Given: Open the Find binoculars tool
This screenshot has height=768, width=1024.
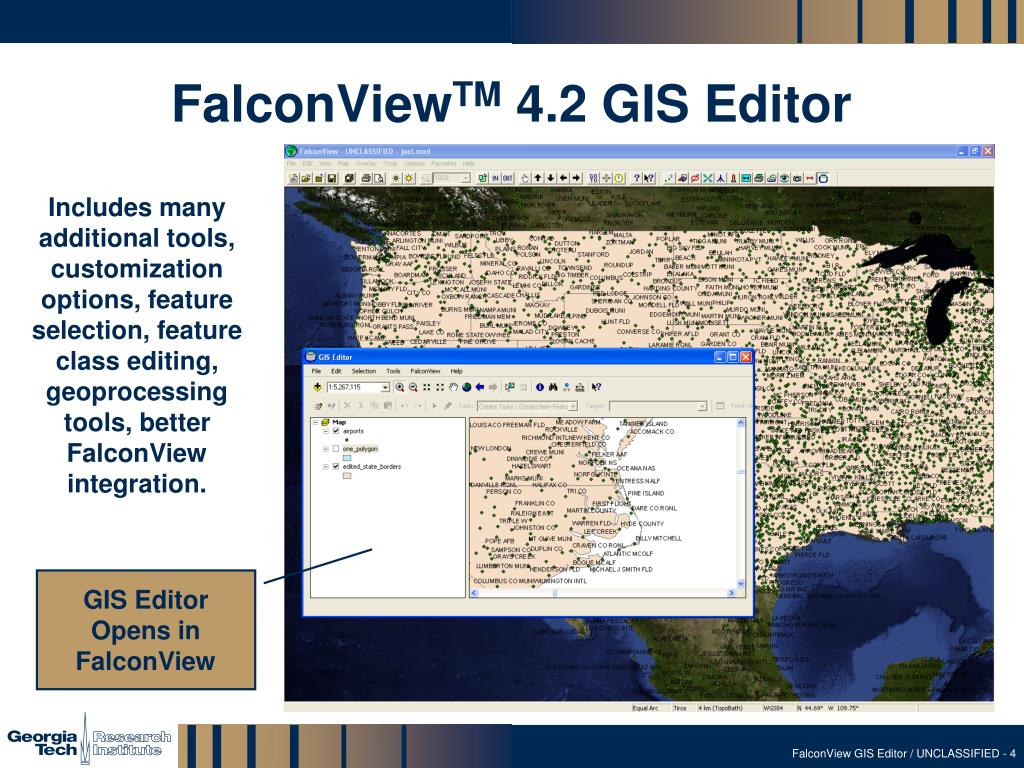Looking at the screenshot, I should point(552,387).
